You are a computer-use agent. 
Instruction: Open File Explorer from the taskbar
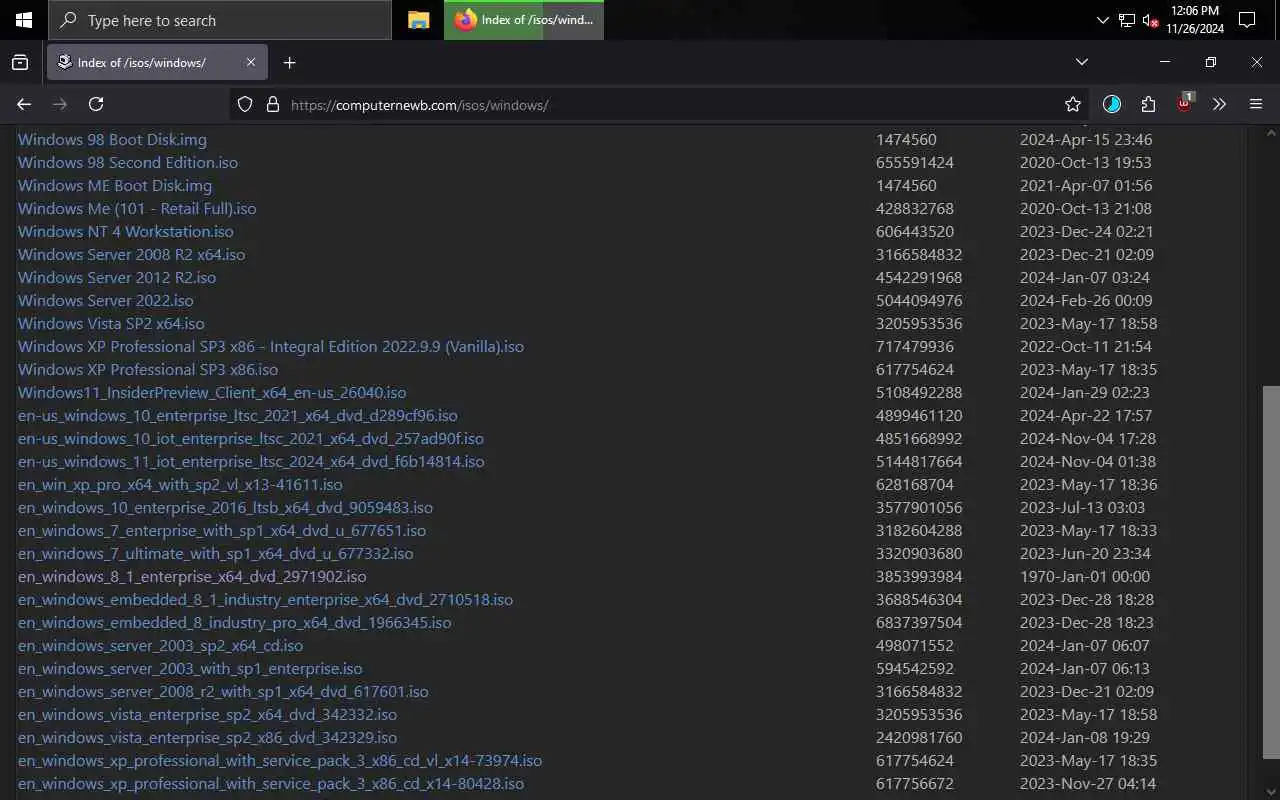(419, 20)
